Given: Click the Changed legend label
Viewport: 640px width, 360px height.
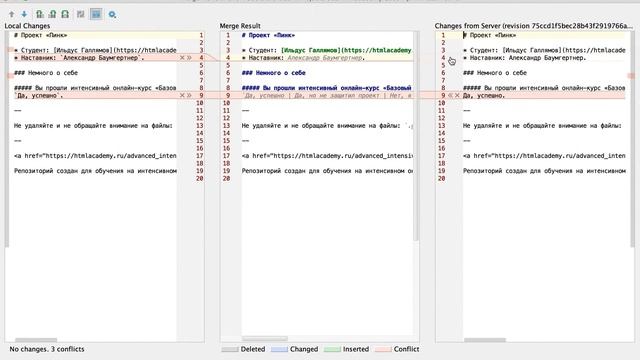Looking at the screenshot, I should (x=304, y=349).
